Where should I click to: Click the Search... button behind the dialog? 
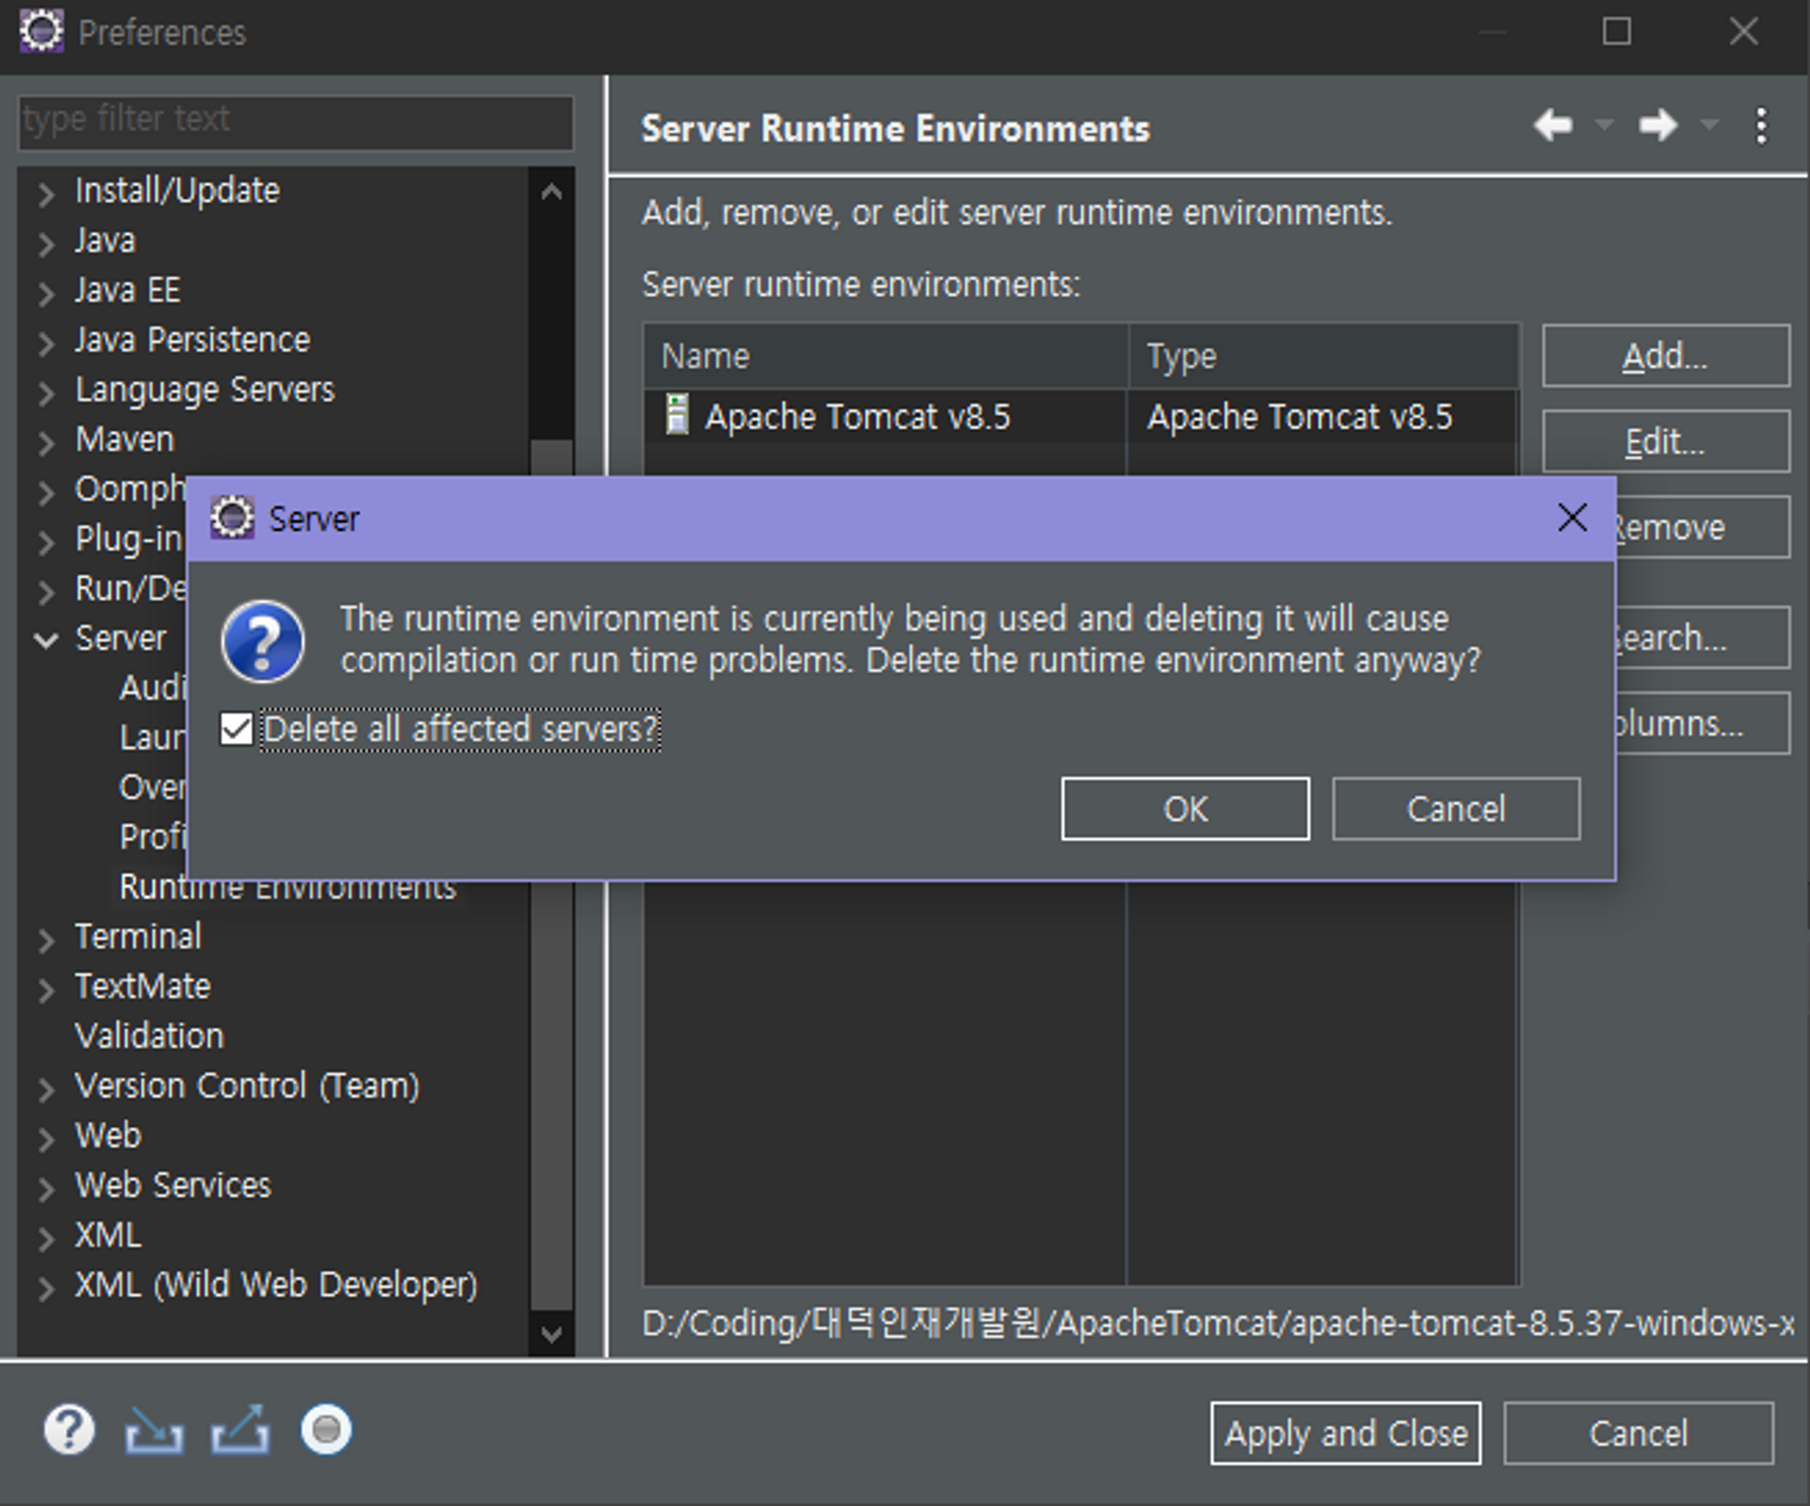click(1702, 637)
